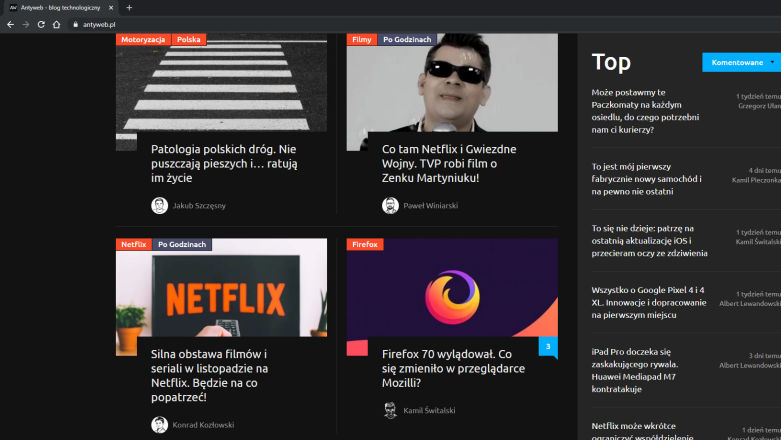The image size is (781, 440).
Task: Select the Antyweb - blog technologiczny tab
Action: (x=61, y=7)
